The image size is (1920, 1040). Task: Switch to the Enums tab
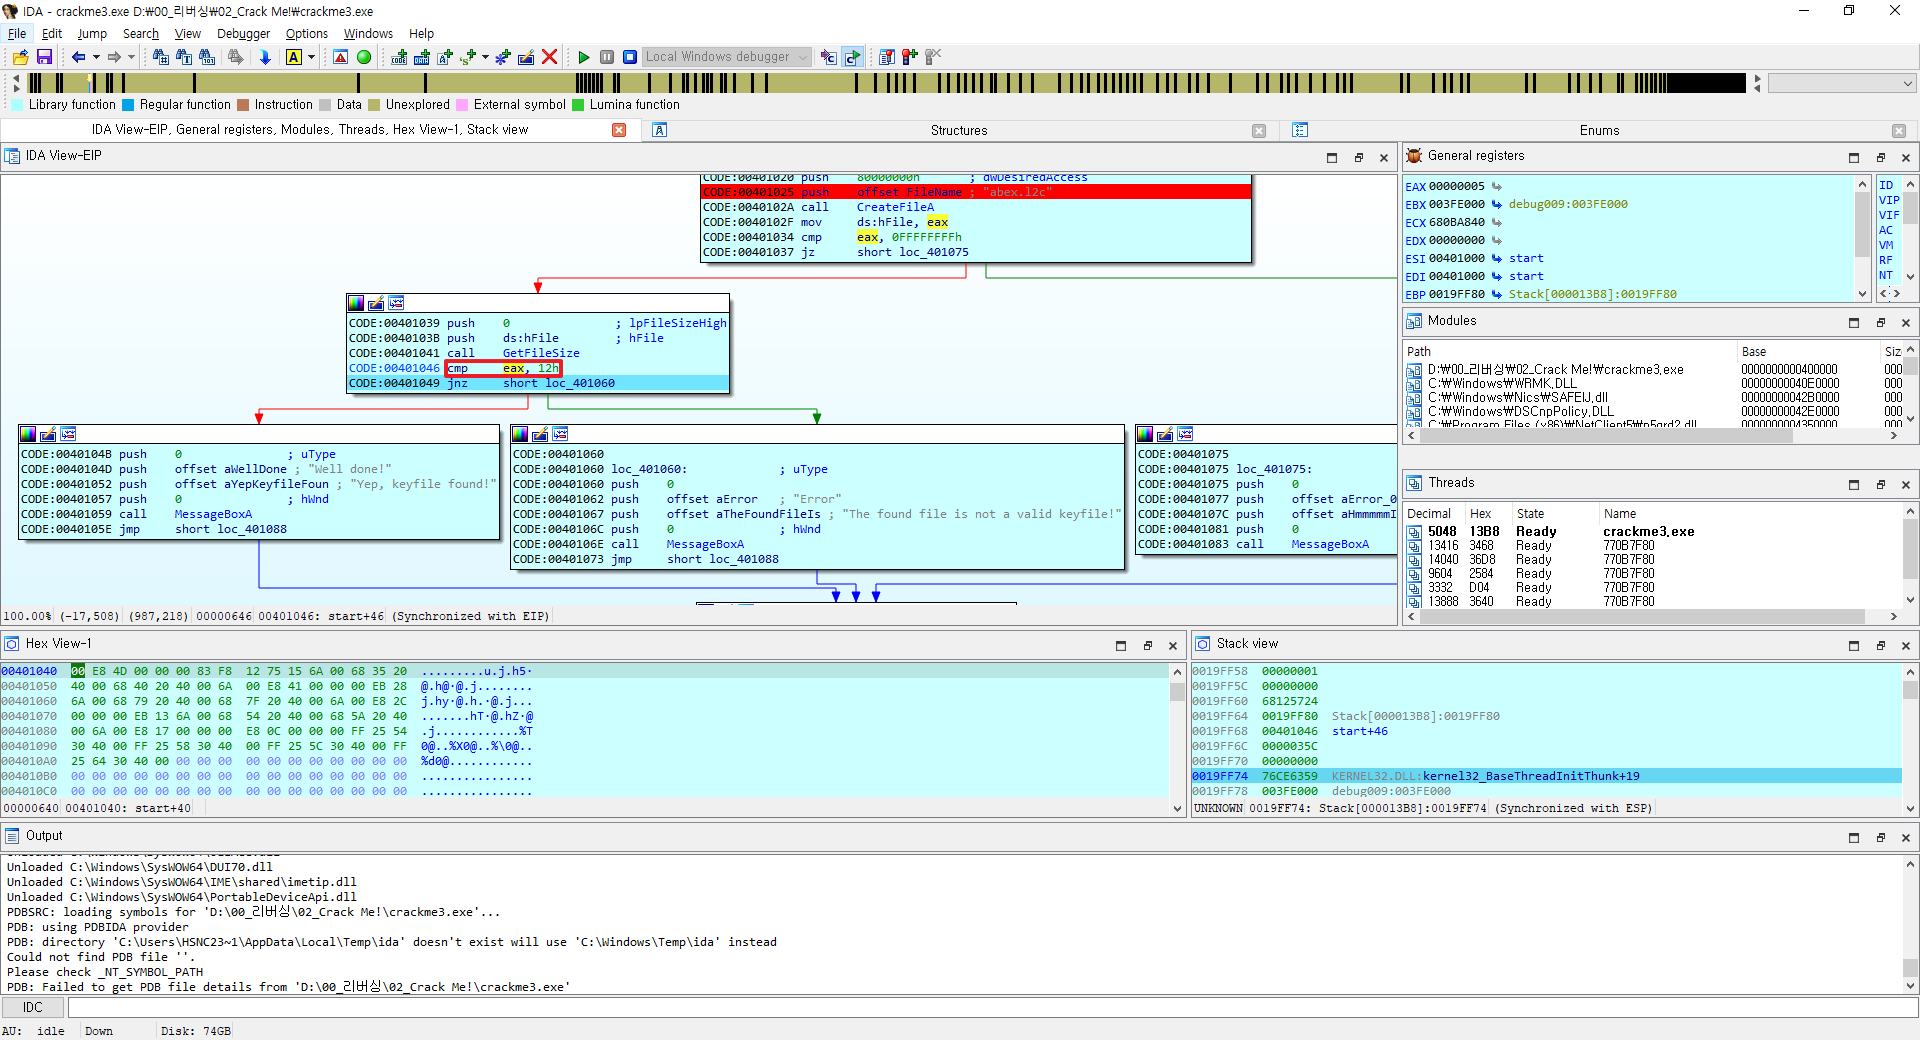(1599, 130)
